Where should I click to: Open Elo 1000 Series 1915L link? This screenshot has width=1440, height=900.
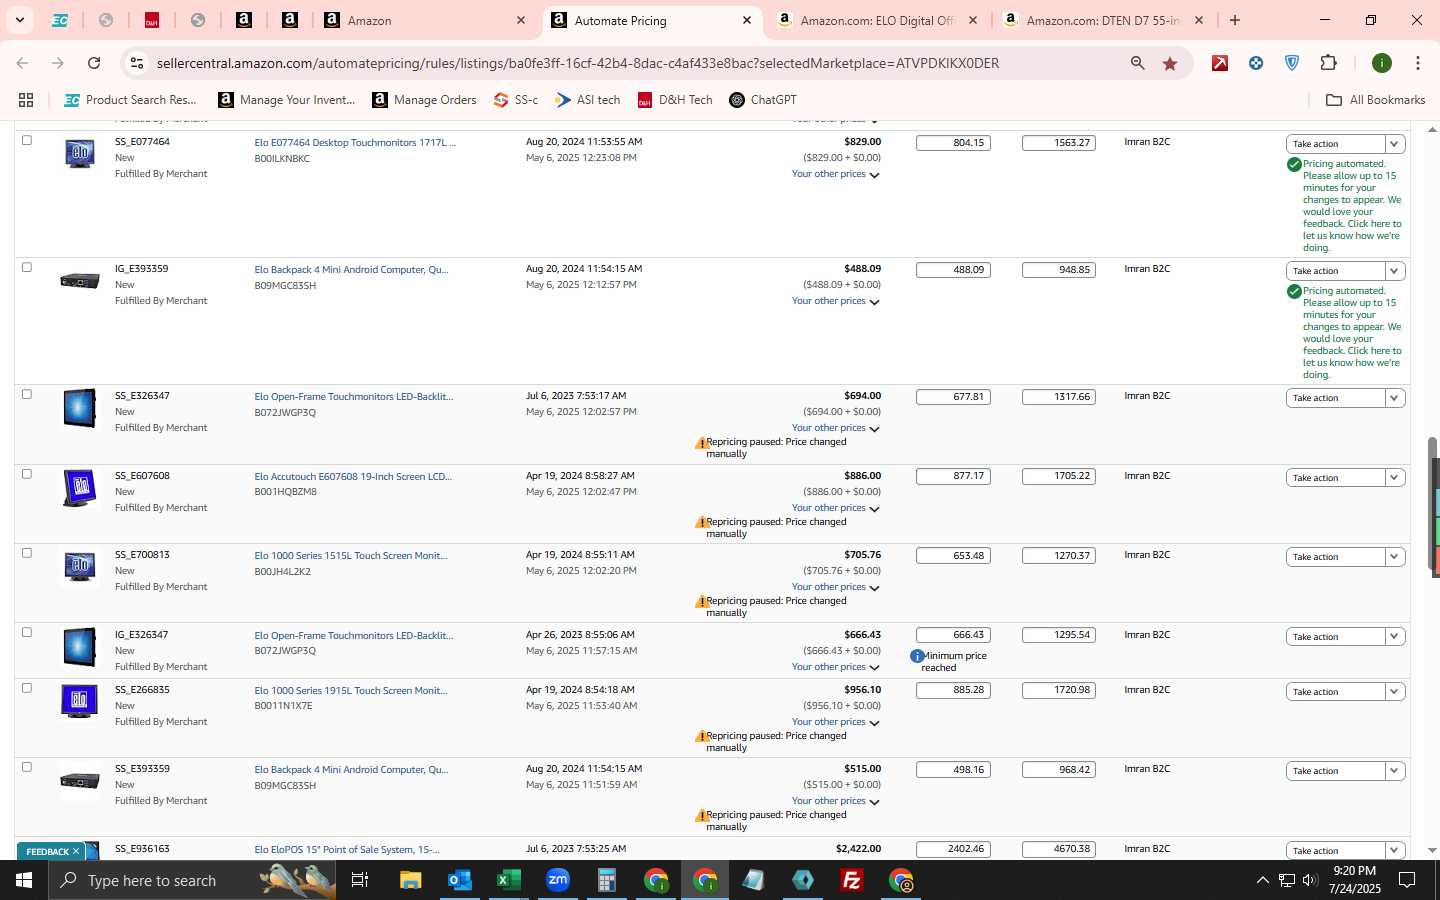tap(351, 690)
